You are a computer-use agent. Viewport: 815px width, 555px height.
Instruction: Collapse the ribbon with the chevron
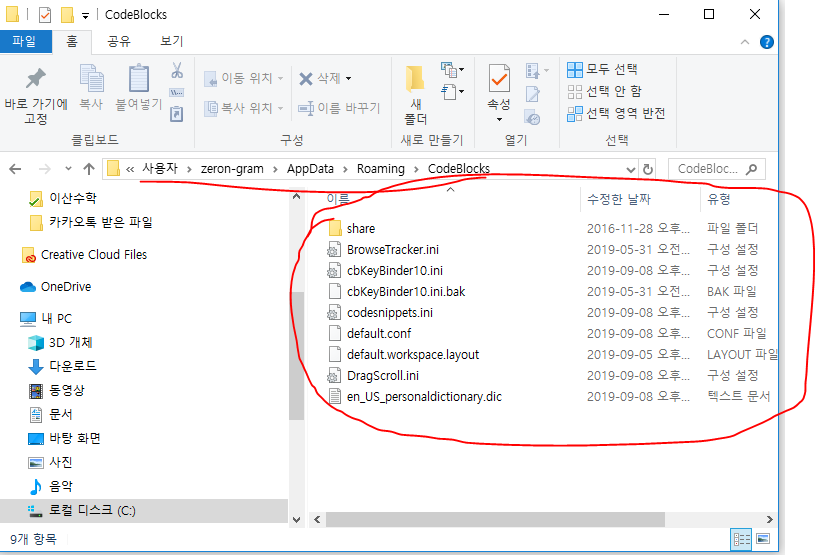point(745,42)
